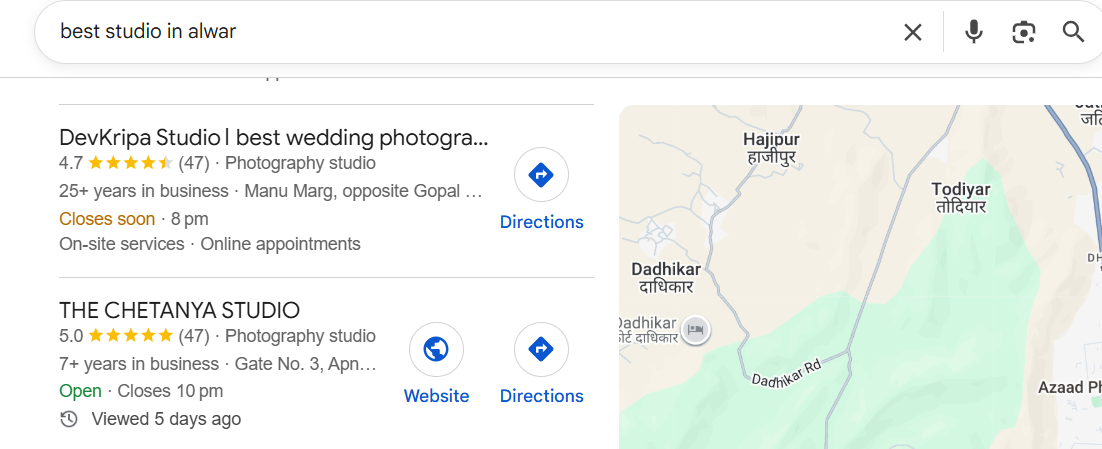Click DevKripa Studio directions arrow icon
This screenshot has width=1102, height=449.
click(541, 176)
